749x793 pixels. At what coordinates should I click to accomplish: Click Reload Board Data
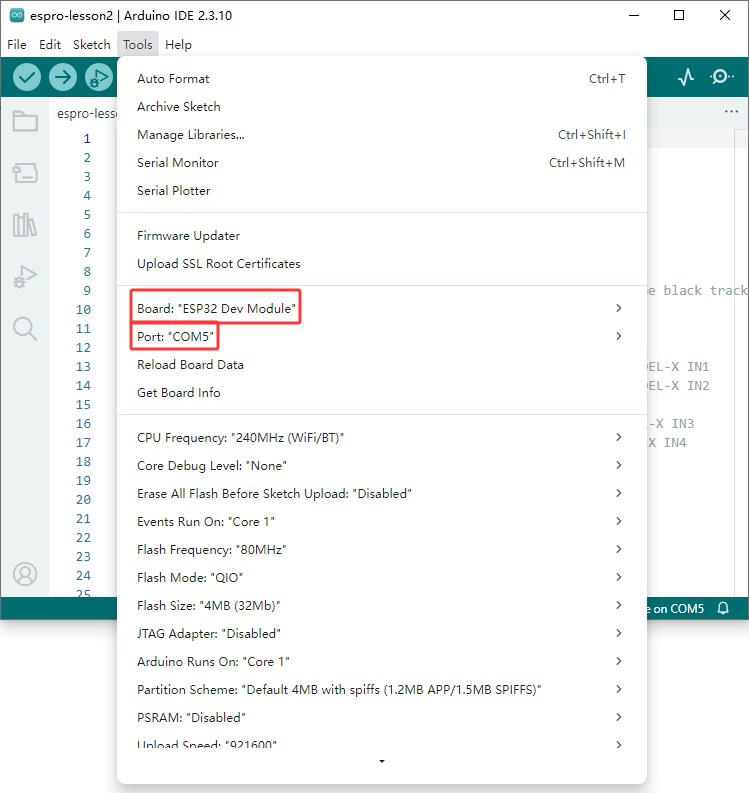[x=382, y=365]
